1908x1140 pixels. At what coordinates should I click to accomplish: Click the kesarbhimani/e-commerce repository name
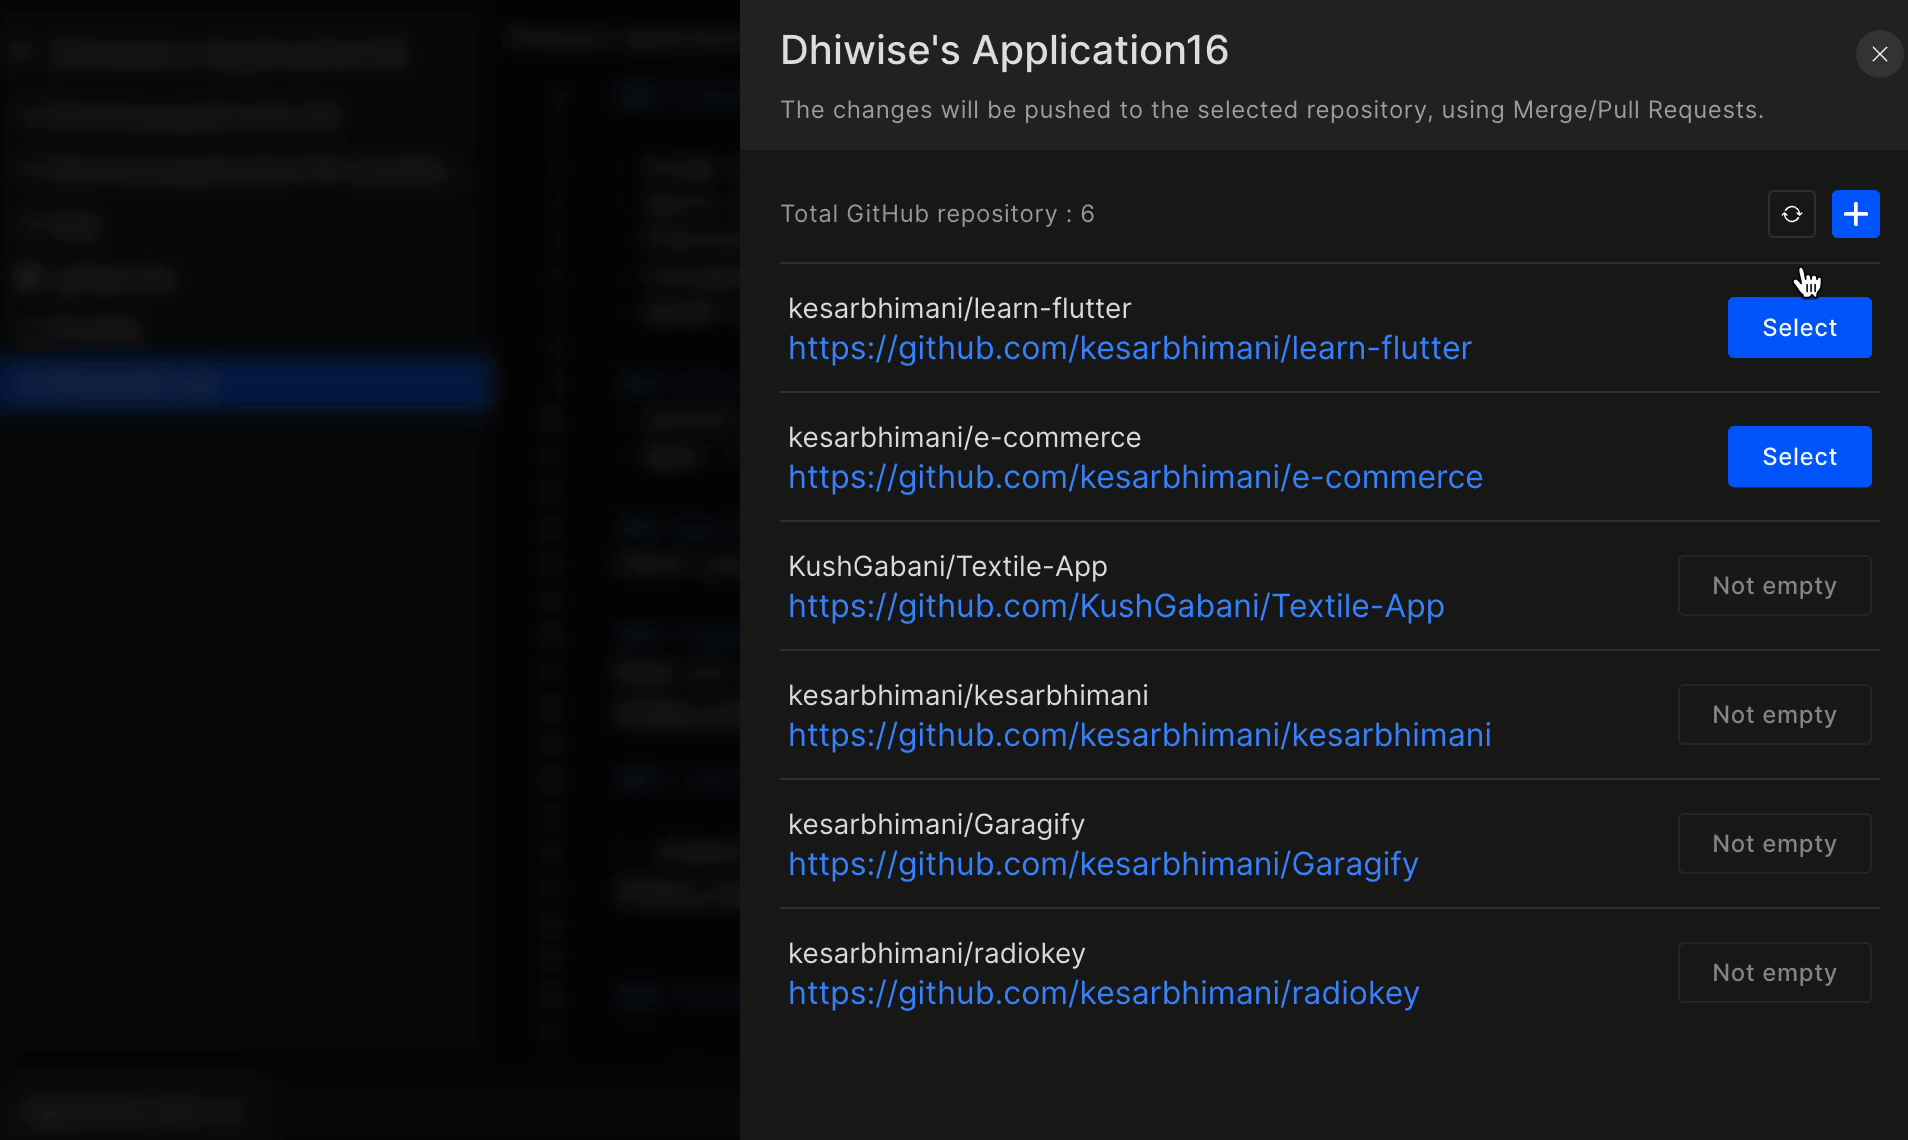click(964, 437)
